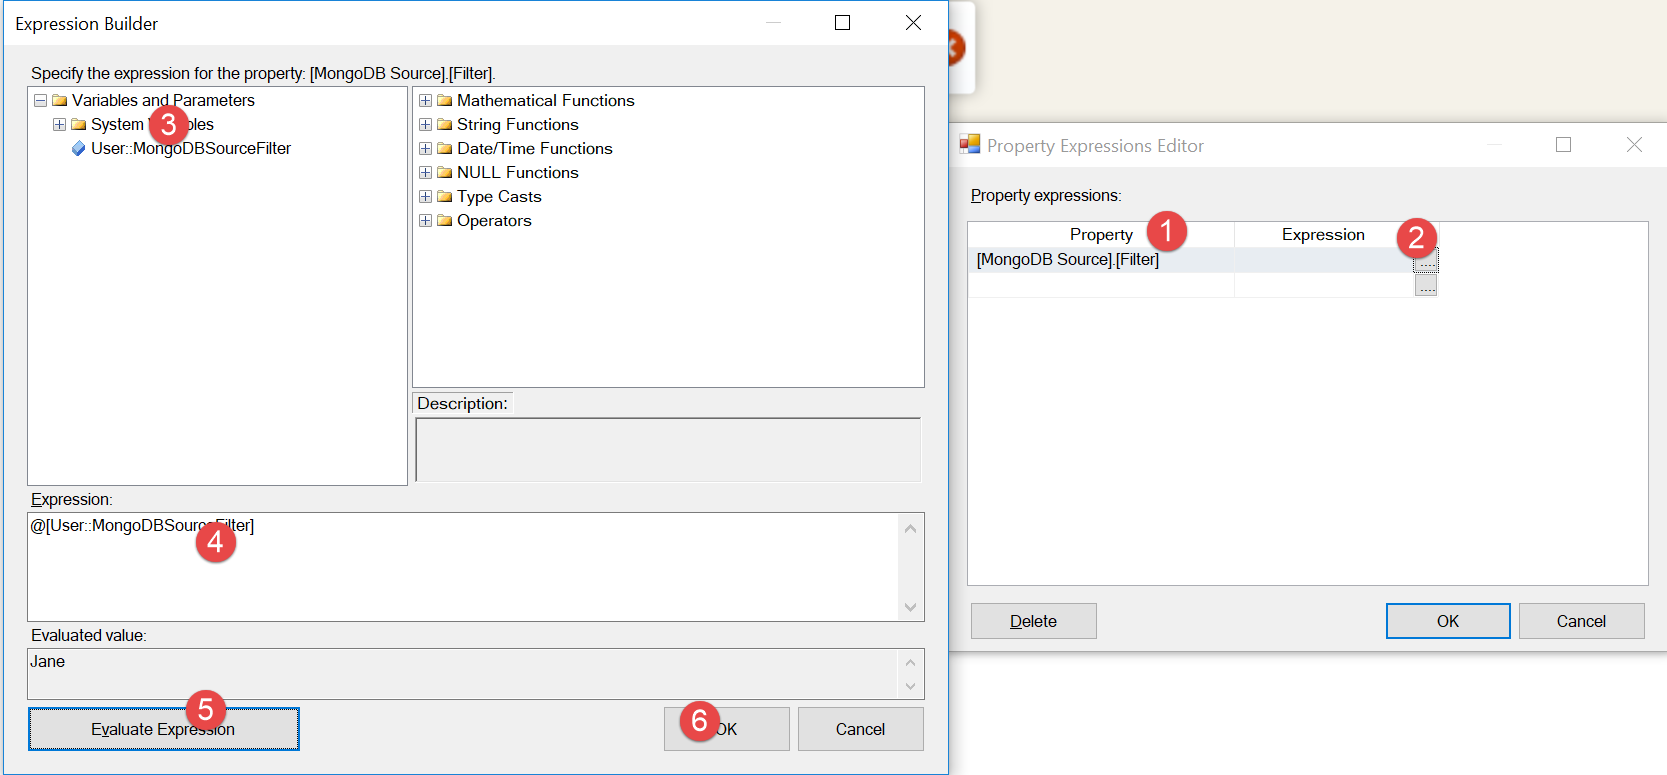This screenshot has width=1667, height=775.
Task: Cancel the Expression Builder dialog
Action: (x=860, y=729)
